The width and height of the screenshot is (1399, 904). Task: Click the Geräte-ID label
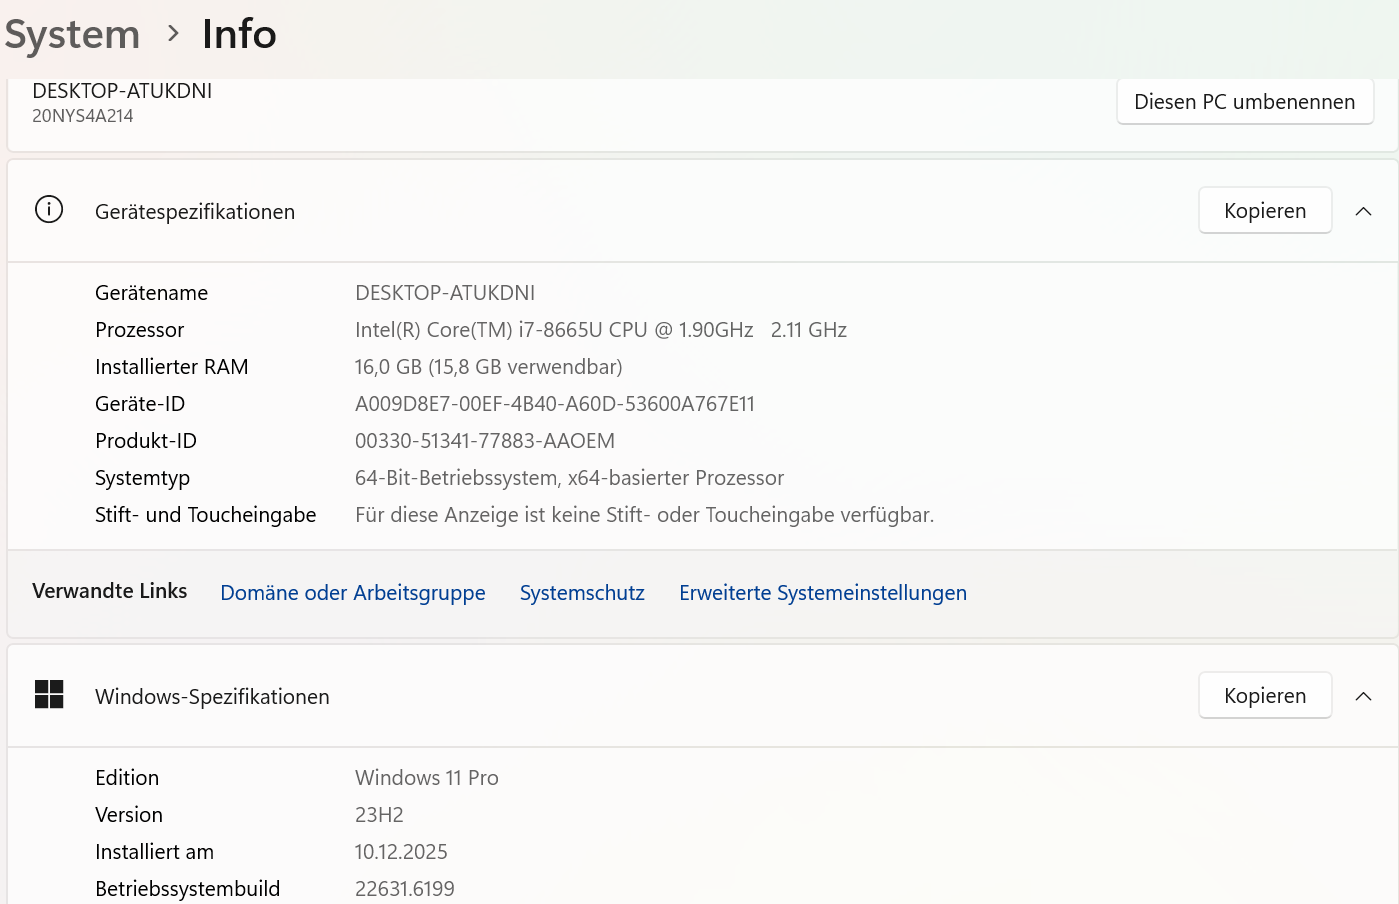(140, 404)
